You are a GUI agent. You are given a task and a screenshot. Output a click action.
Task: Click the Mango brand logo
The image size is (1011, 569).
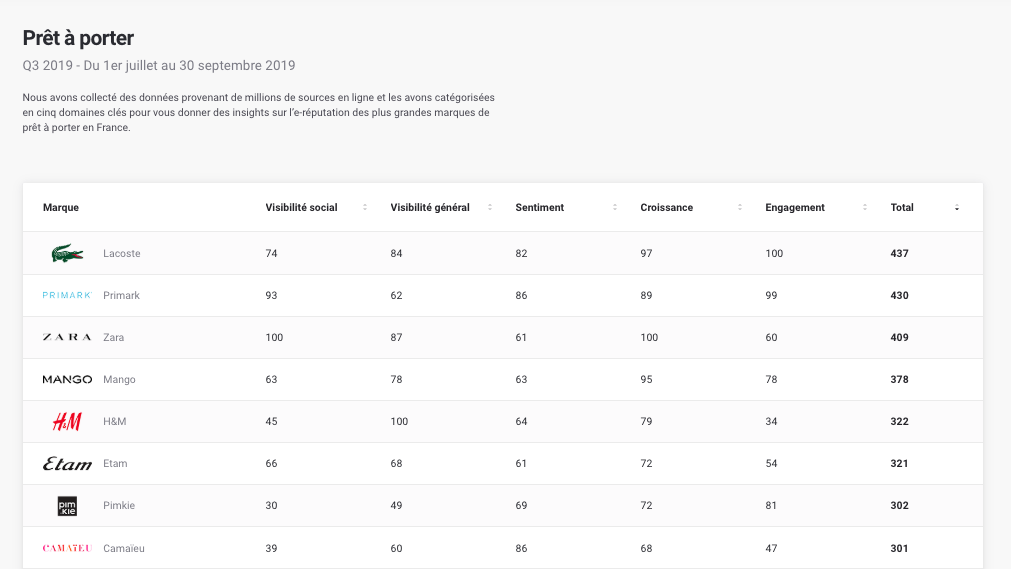coord(67,380)
